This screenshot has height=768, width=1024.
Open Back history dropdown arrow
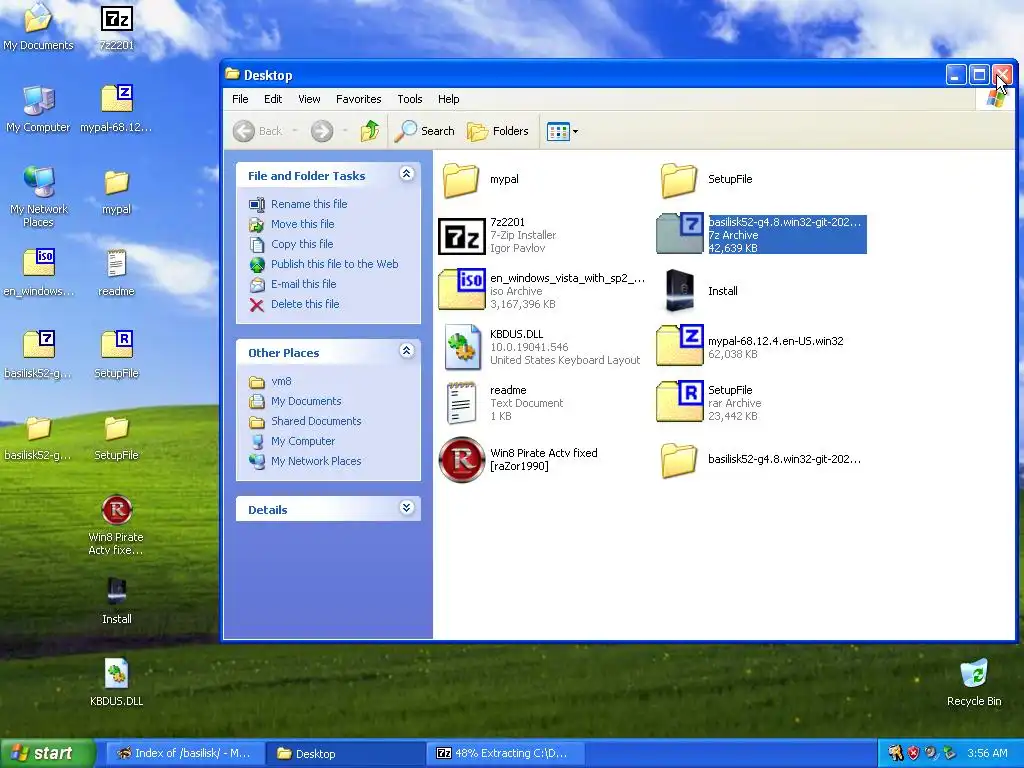pos(295,131)
